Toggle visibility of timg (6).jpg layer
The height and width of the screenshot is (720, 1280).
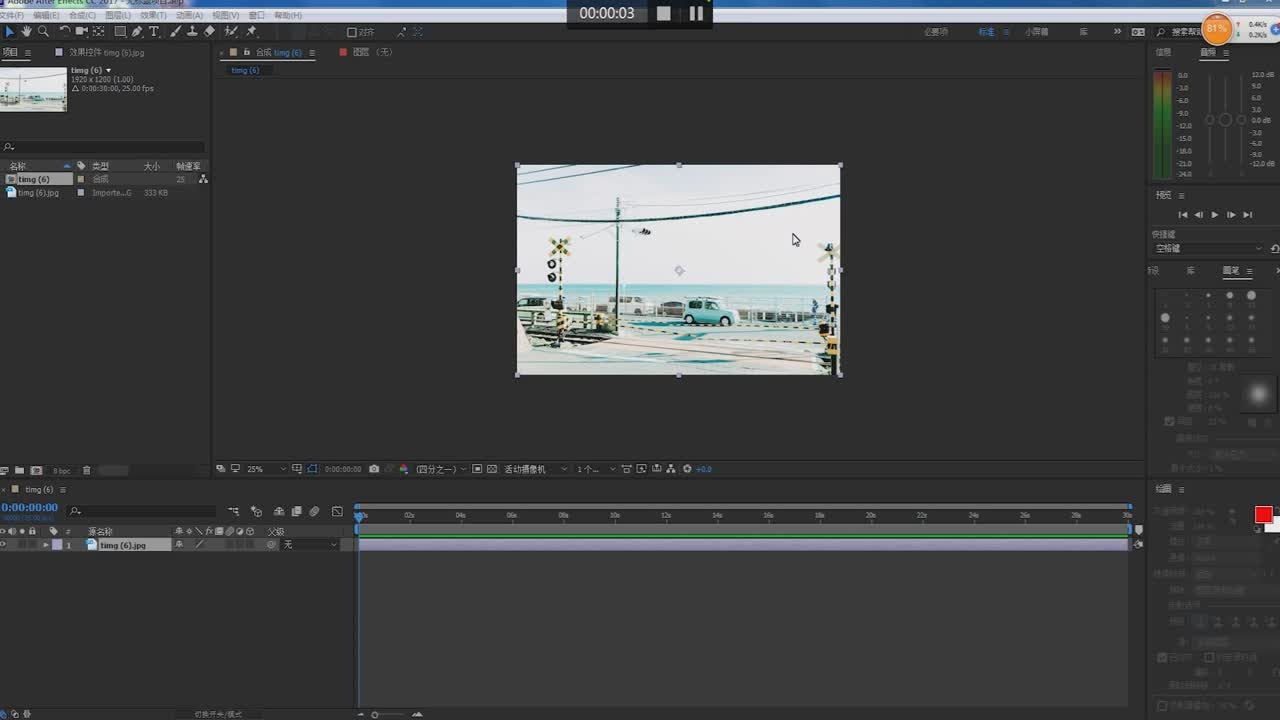[3, 545]
